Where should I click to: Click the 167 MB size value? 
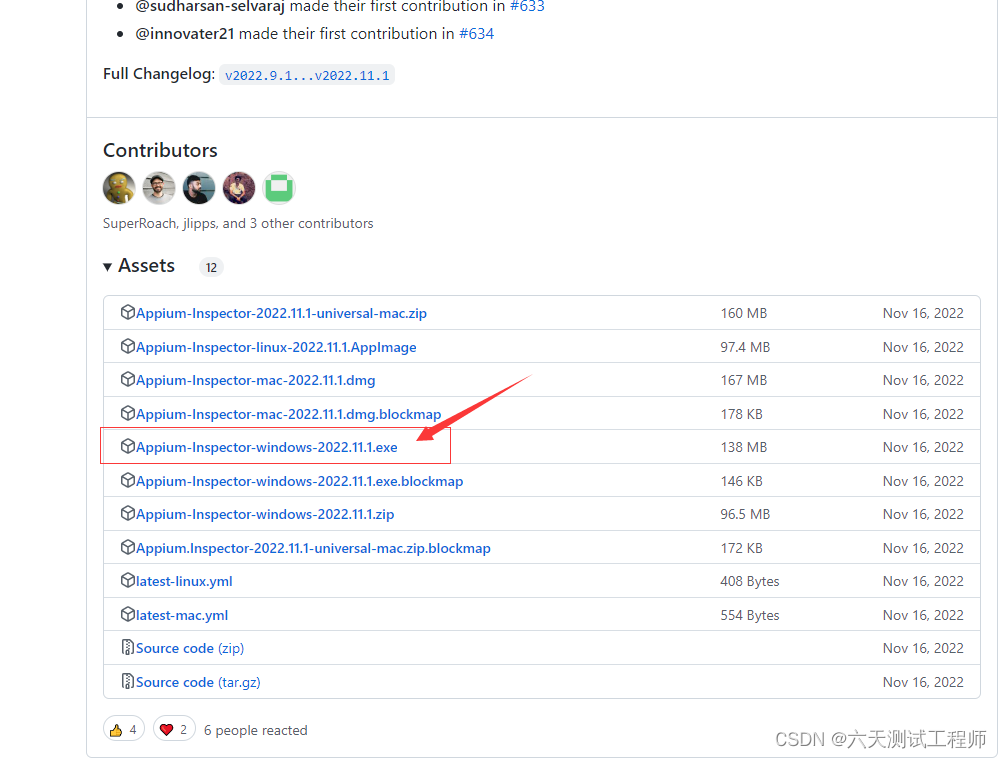(x=744, y=380)
